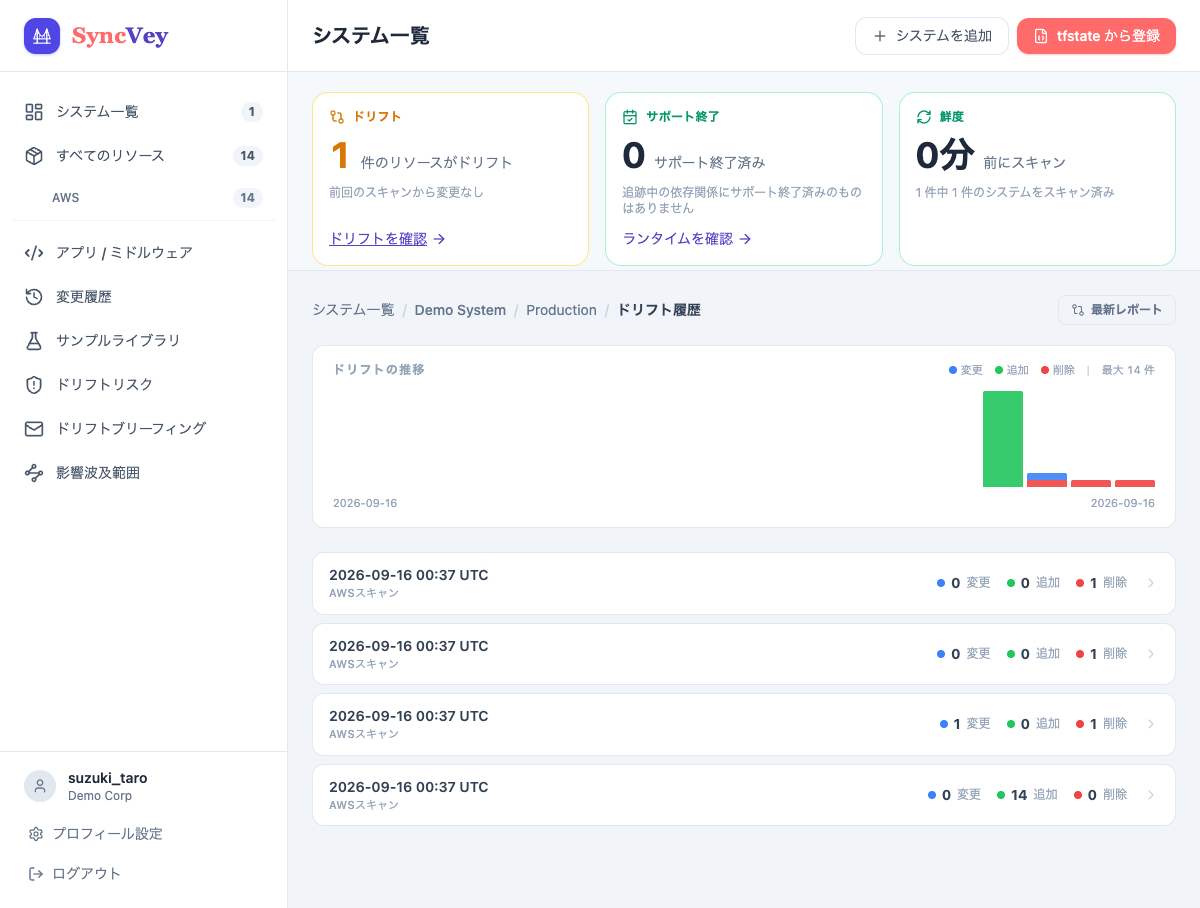Image resolution: width=1200 pixels, height=908 pixels.
Task: Follow the ランタイムを確認 link
Action: [687, 239]
